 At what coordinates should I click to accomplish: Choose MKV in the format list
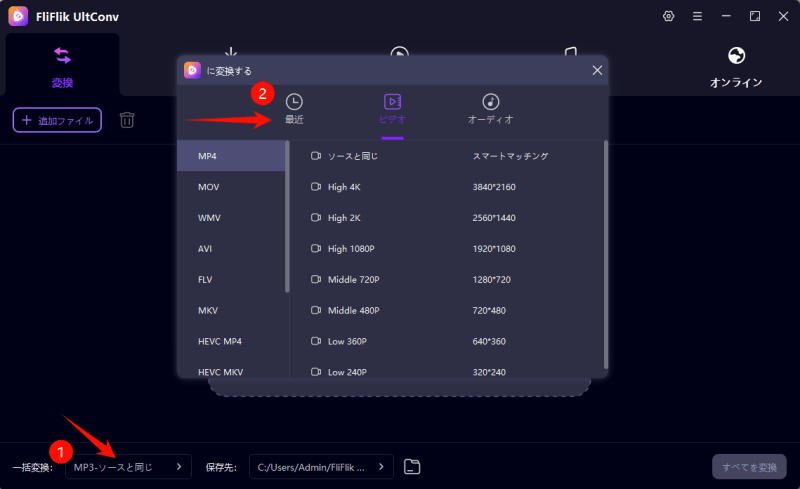point(231,310)
